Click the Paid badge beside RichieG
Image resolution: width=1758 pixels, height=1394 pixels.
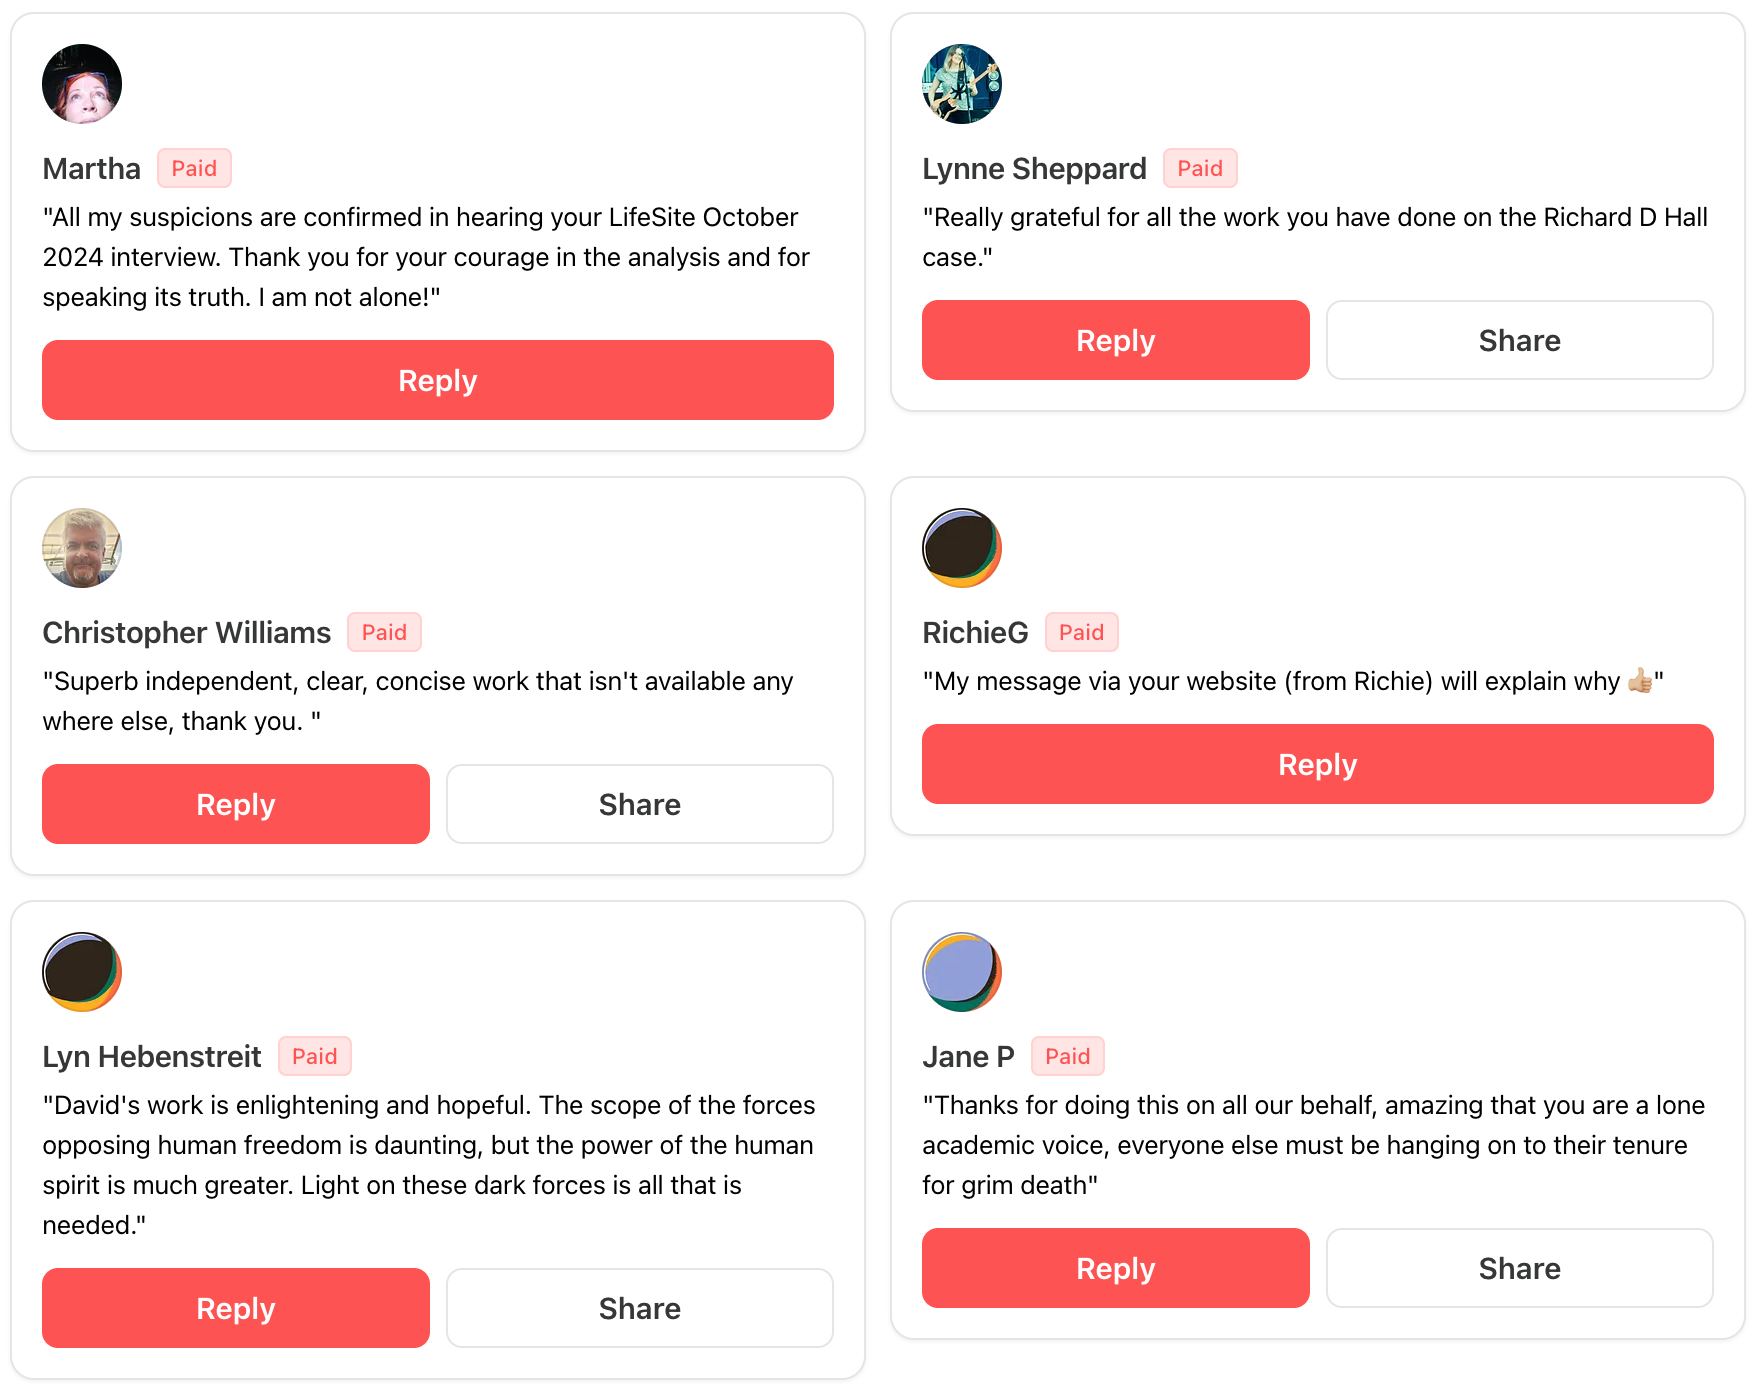(1081, 633)
